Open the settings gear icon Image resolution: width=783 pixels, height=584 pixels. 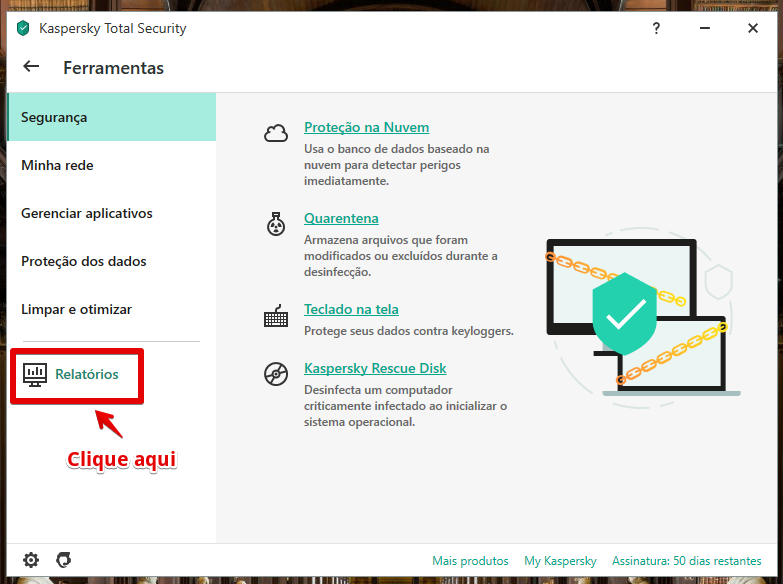pos(31,560)
